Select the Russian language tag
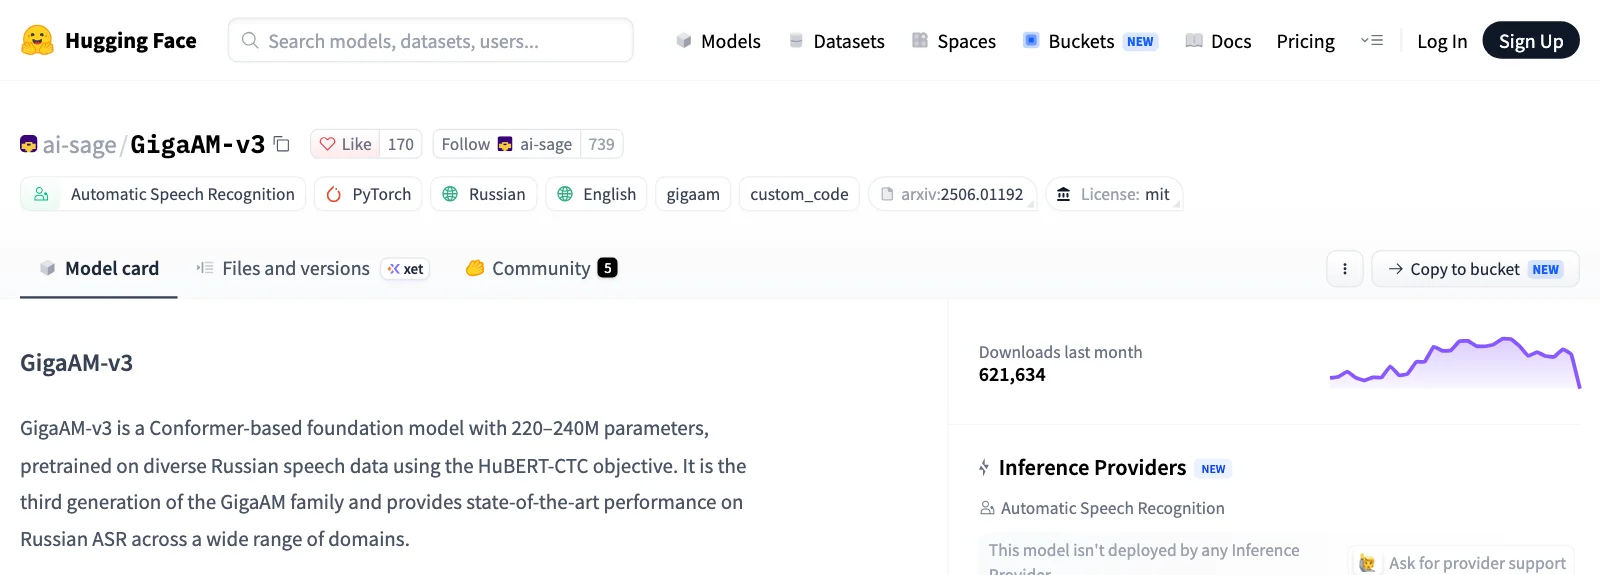Image resolution: width=1600 pixels, height=575 pixels. point(484,194)
